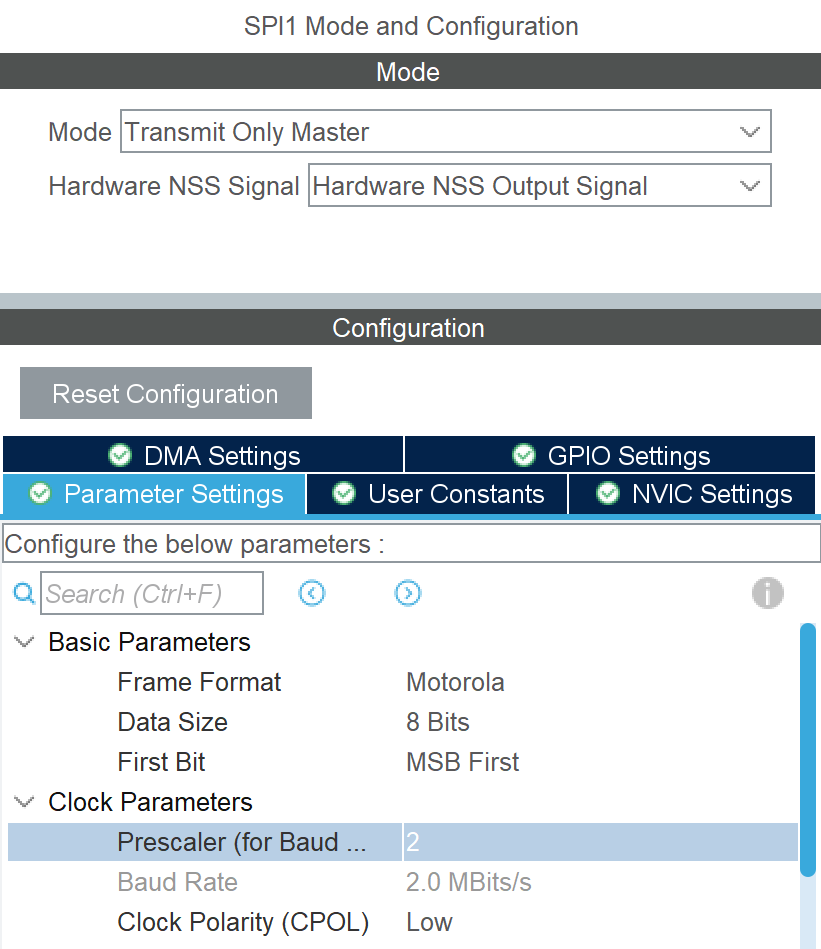This screenshot has height=949, width=821.
Task: Click the parameter search field
Action: click(x=152, y=593)
